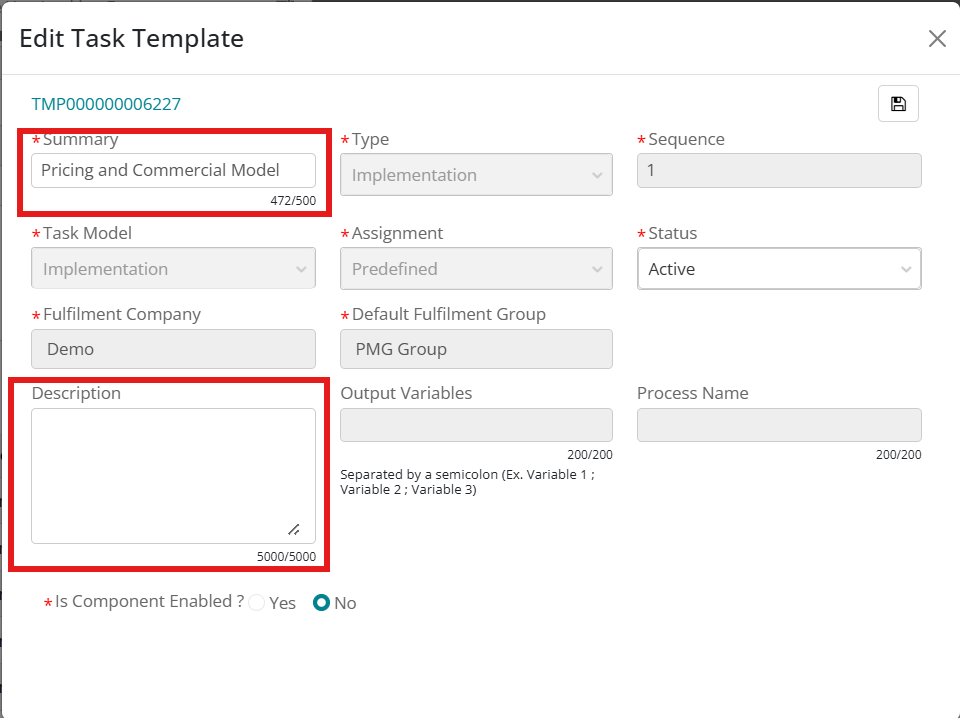This screenshot has width=960, height=718.
Task: Expand the Assignment dropdown
Action: tap(475, 269)
